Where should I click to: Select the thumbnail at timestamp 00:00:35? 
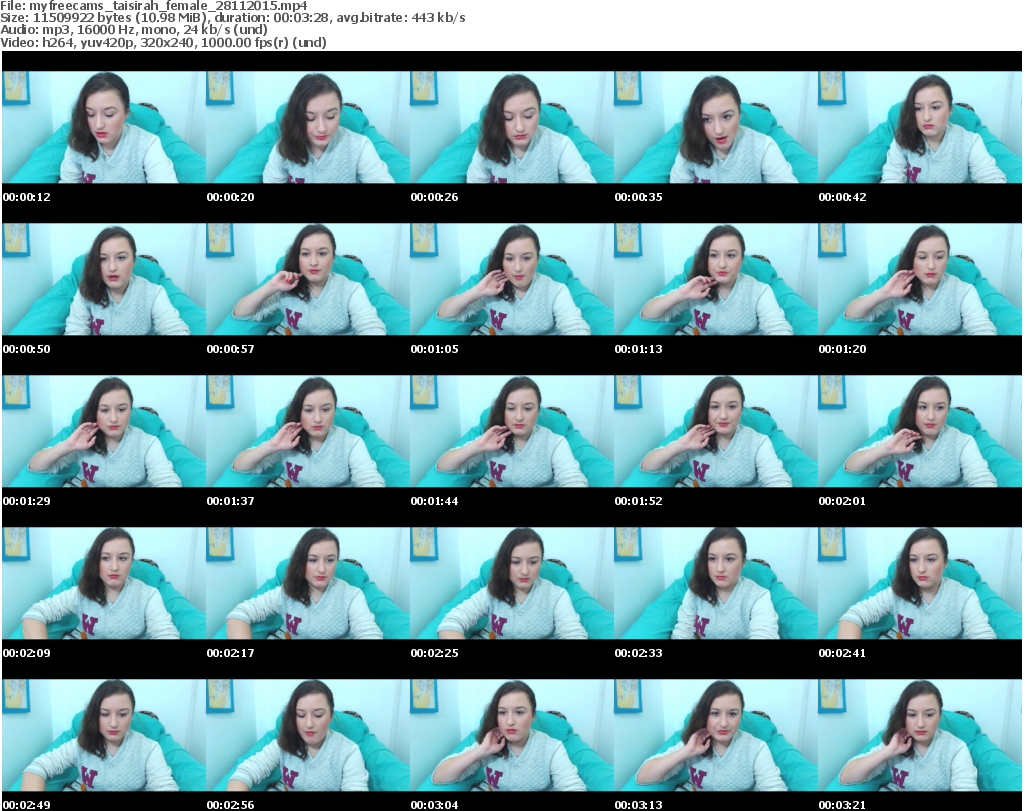(716, 127)
